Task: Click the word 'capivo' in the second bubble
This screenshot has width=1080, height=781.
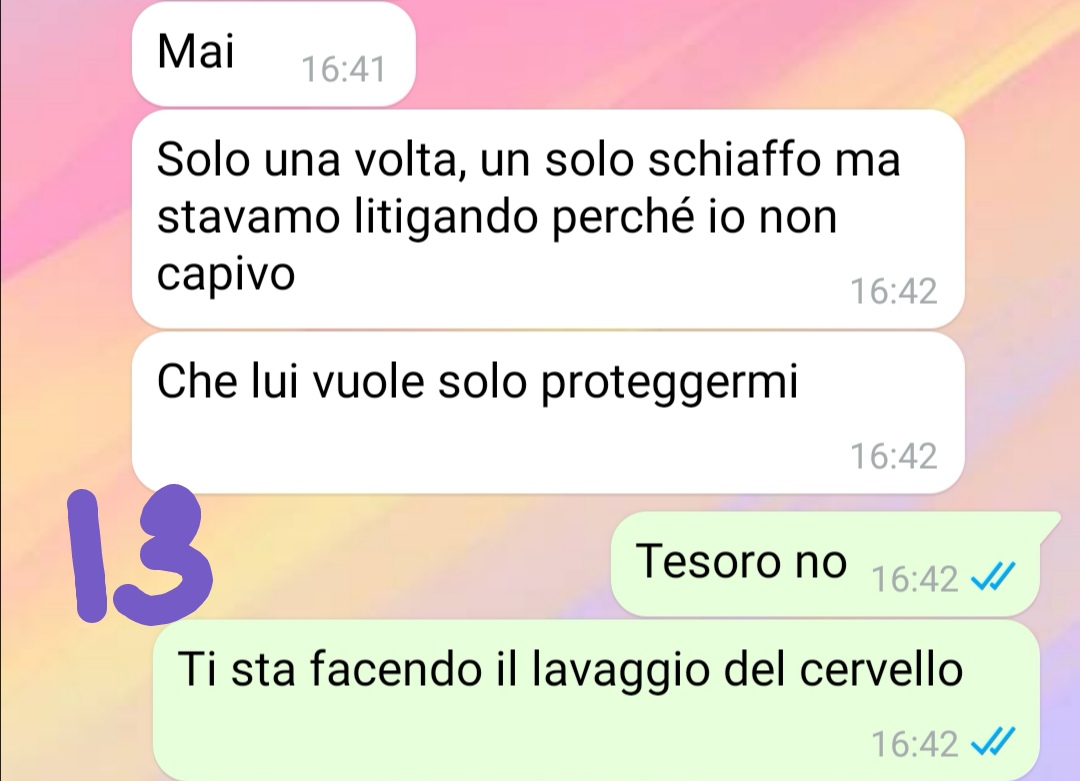Action: point(226,275)
